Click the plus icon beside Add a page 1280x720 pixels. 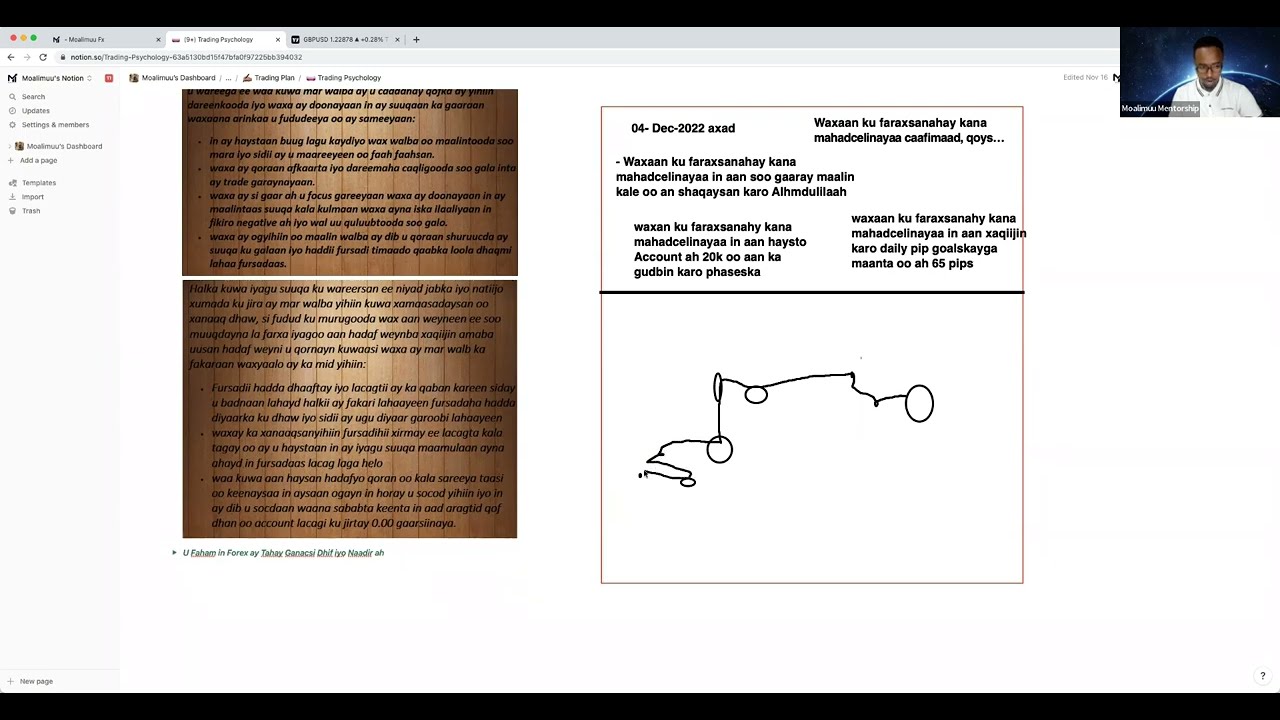pos(12,160)
